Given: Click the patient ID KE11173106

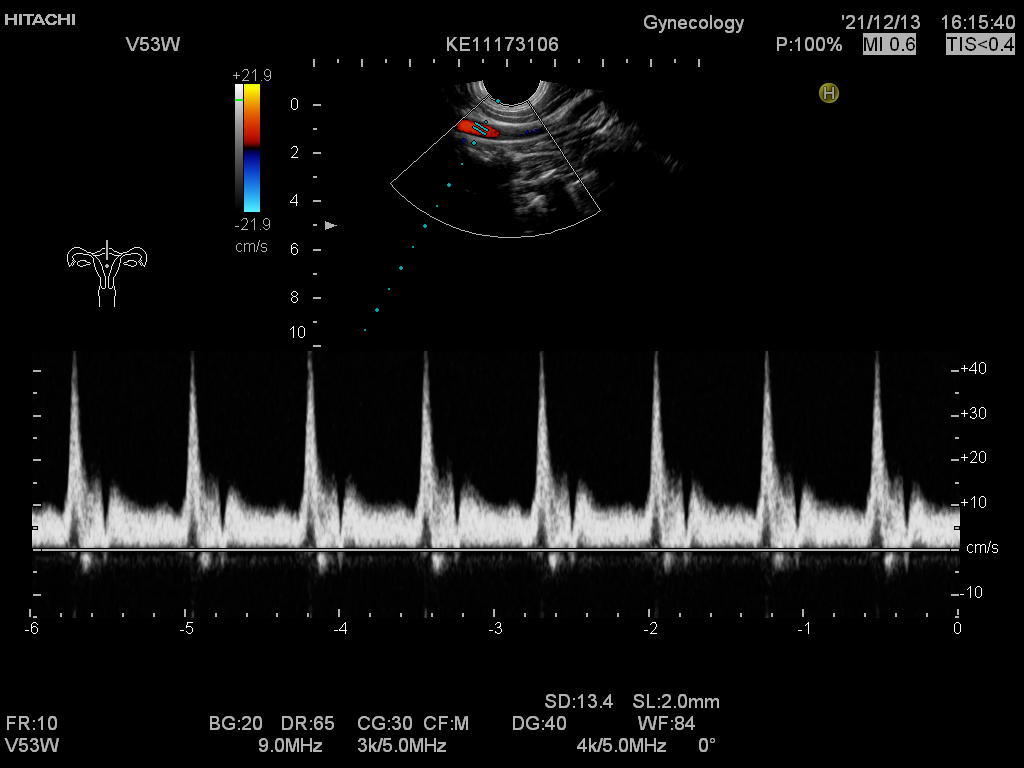Looking at the screenshot, I should tap(502, 44).
